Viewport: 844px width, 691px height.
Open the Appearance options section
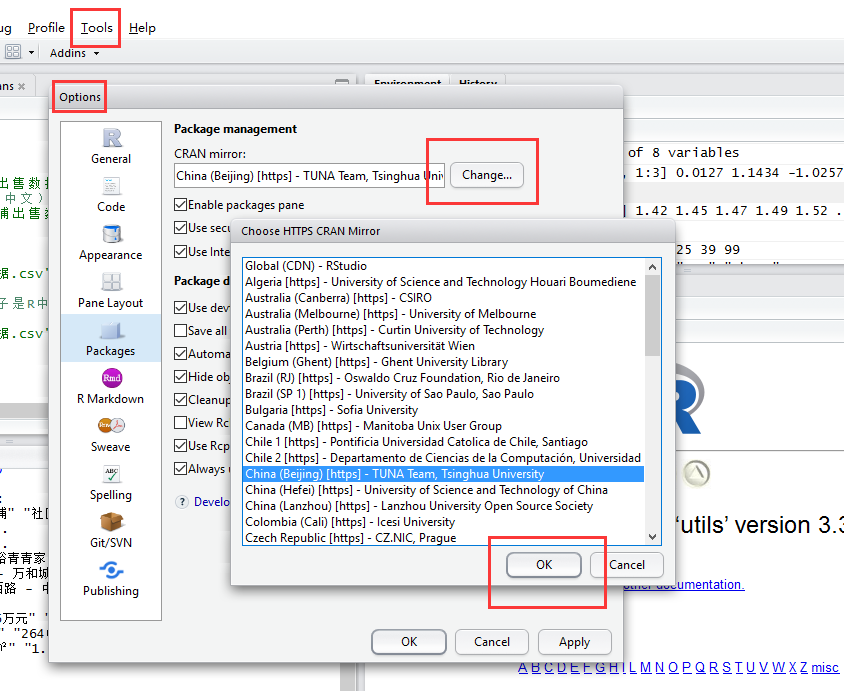click(111, 242)
